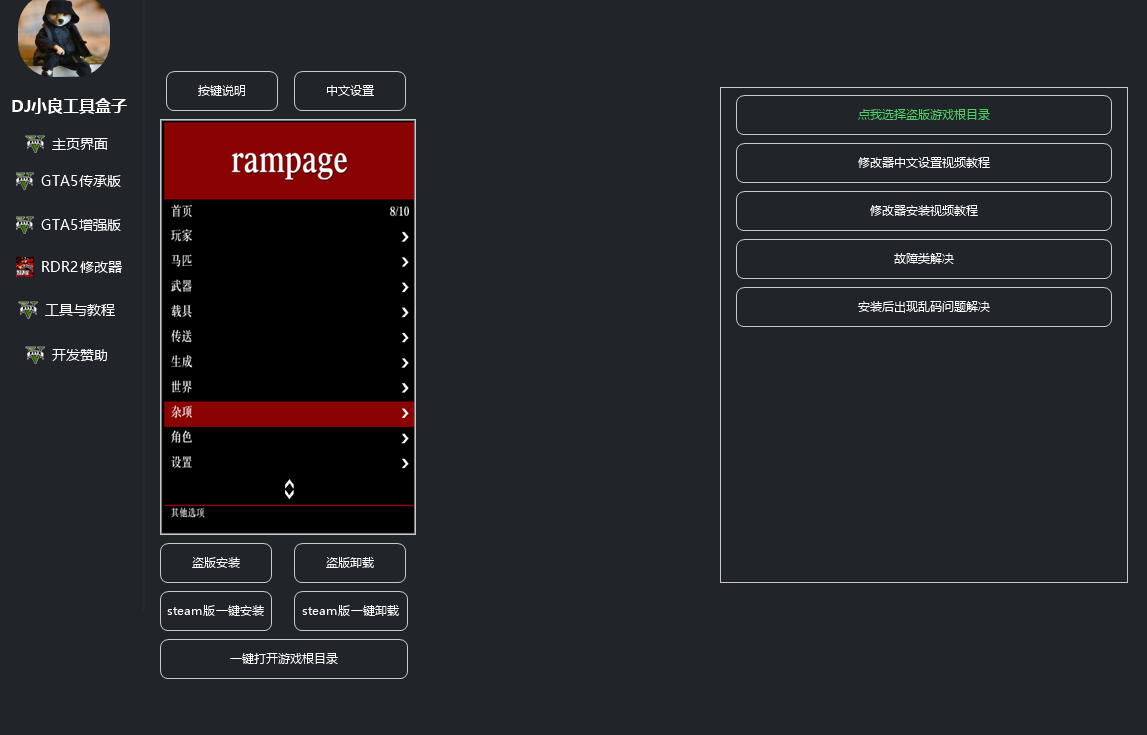Click the rampage banner image
Screen dimensions: 1147x735
289,161
